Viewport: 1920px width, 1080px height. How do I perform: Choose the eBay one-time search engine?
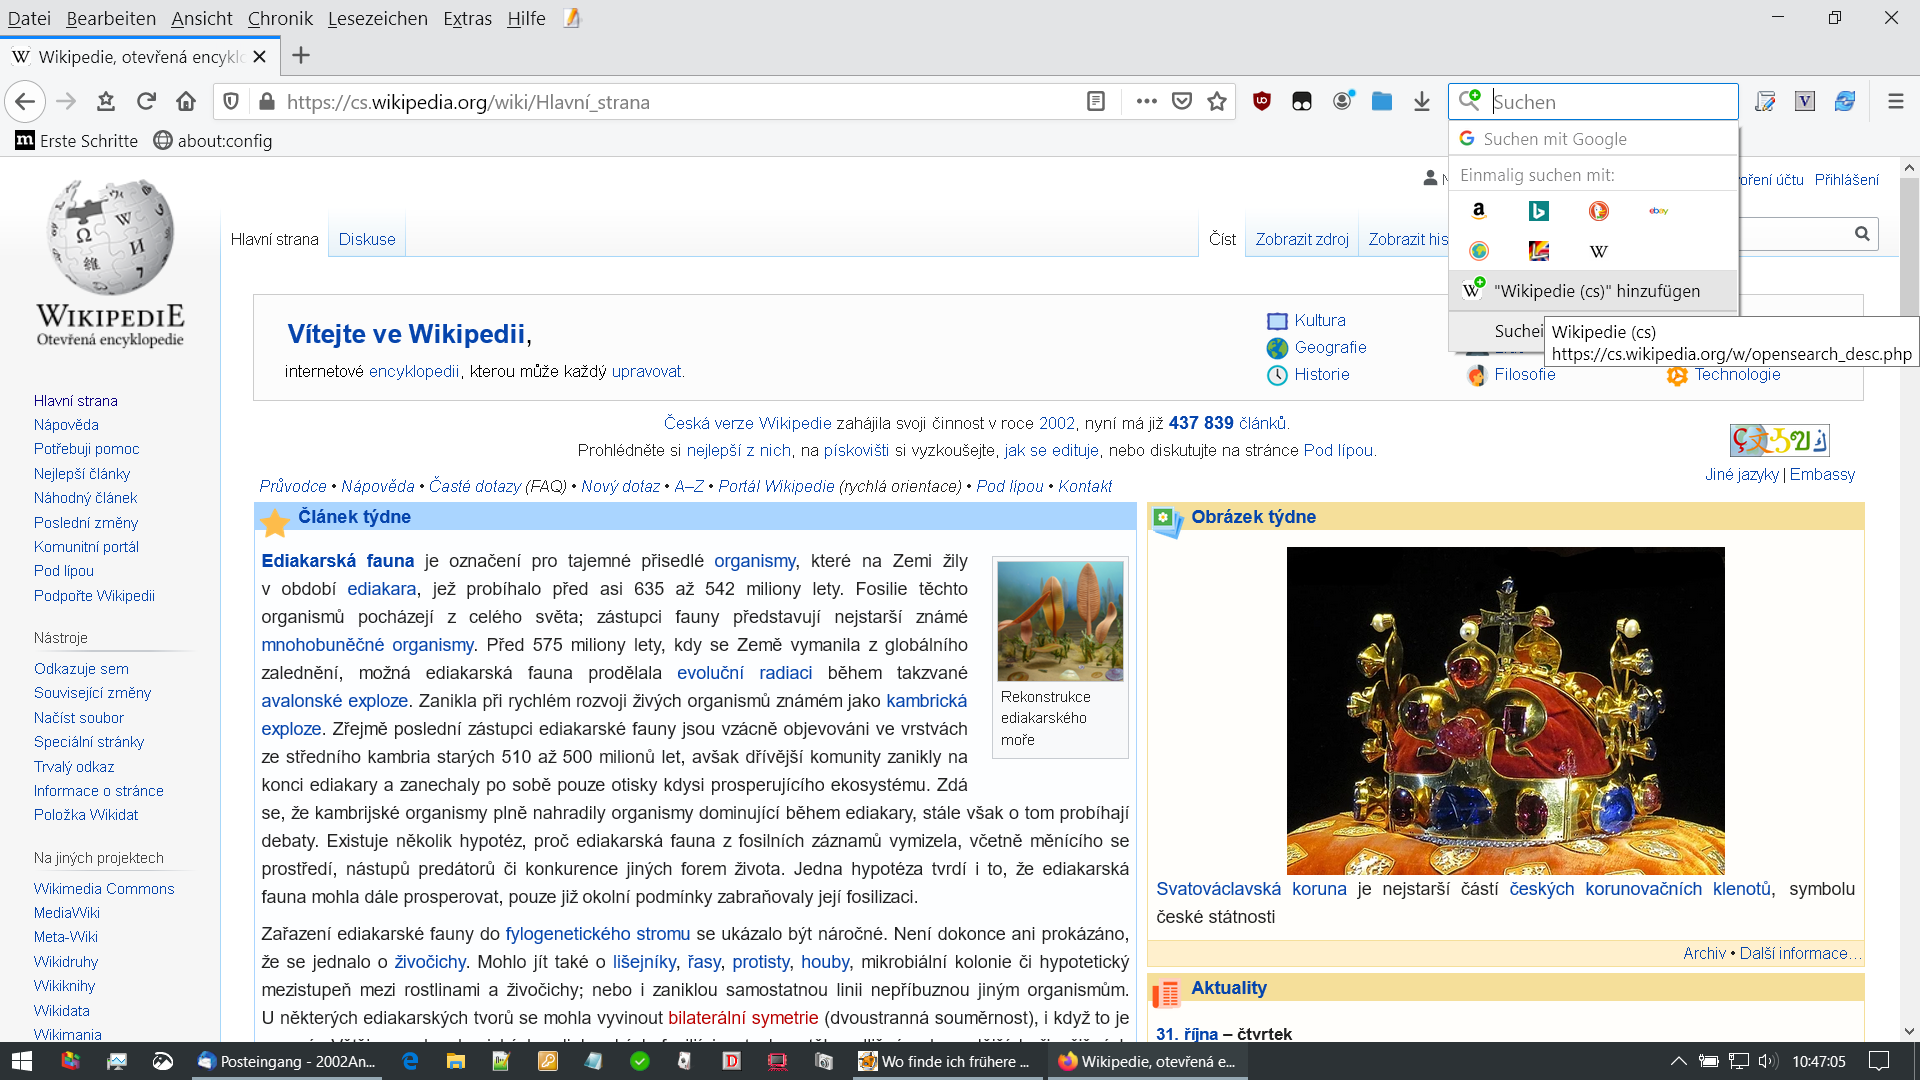(x=1658, y=211)
